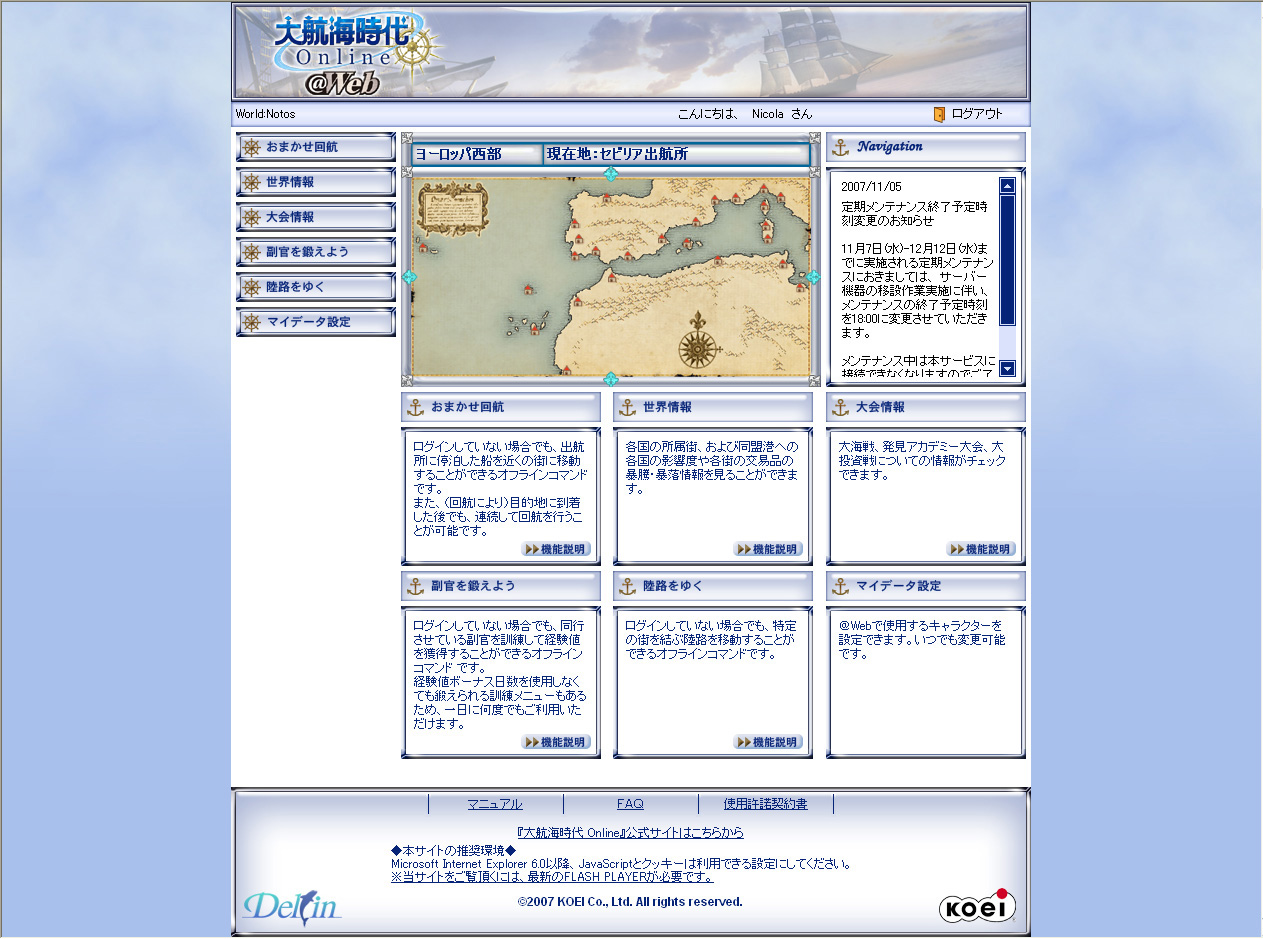Viewport: 1263px width, 939px height.
Task: Click the anchor icon of the マイデータ設定 panel header
Action: point(841,586)
